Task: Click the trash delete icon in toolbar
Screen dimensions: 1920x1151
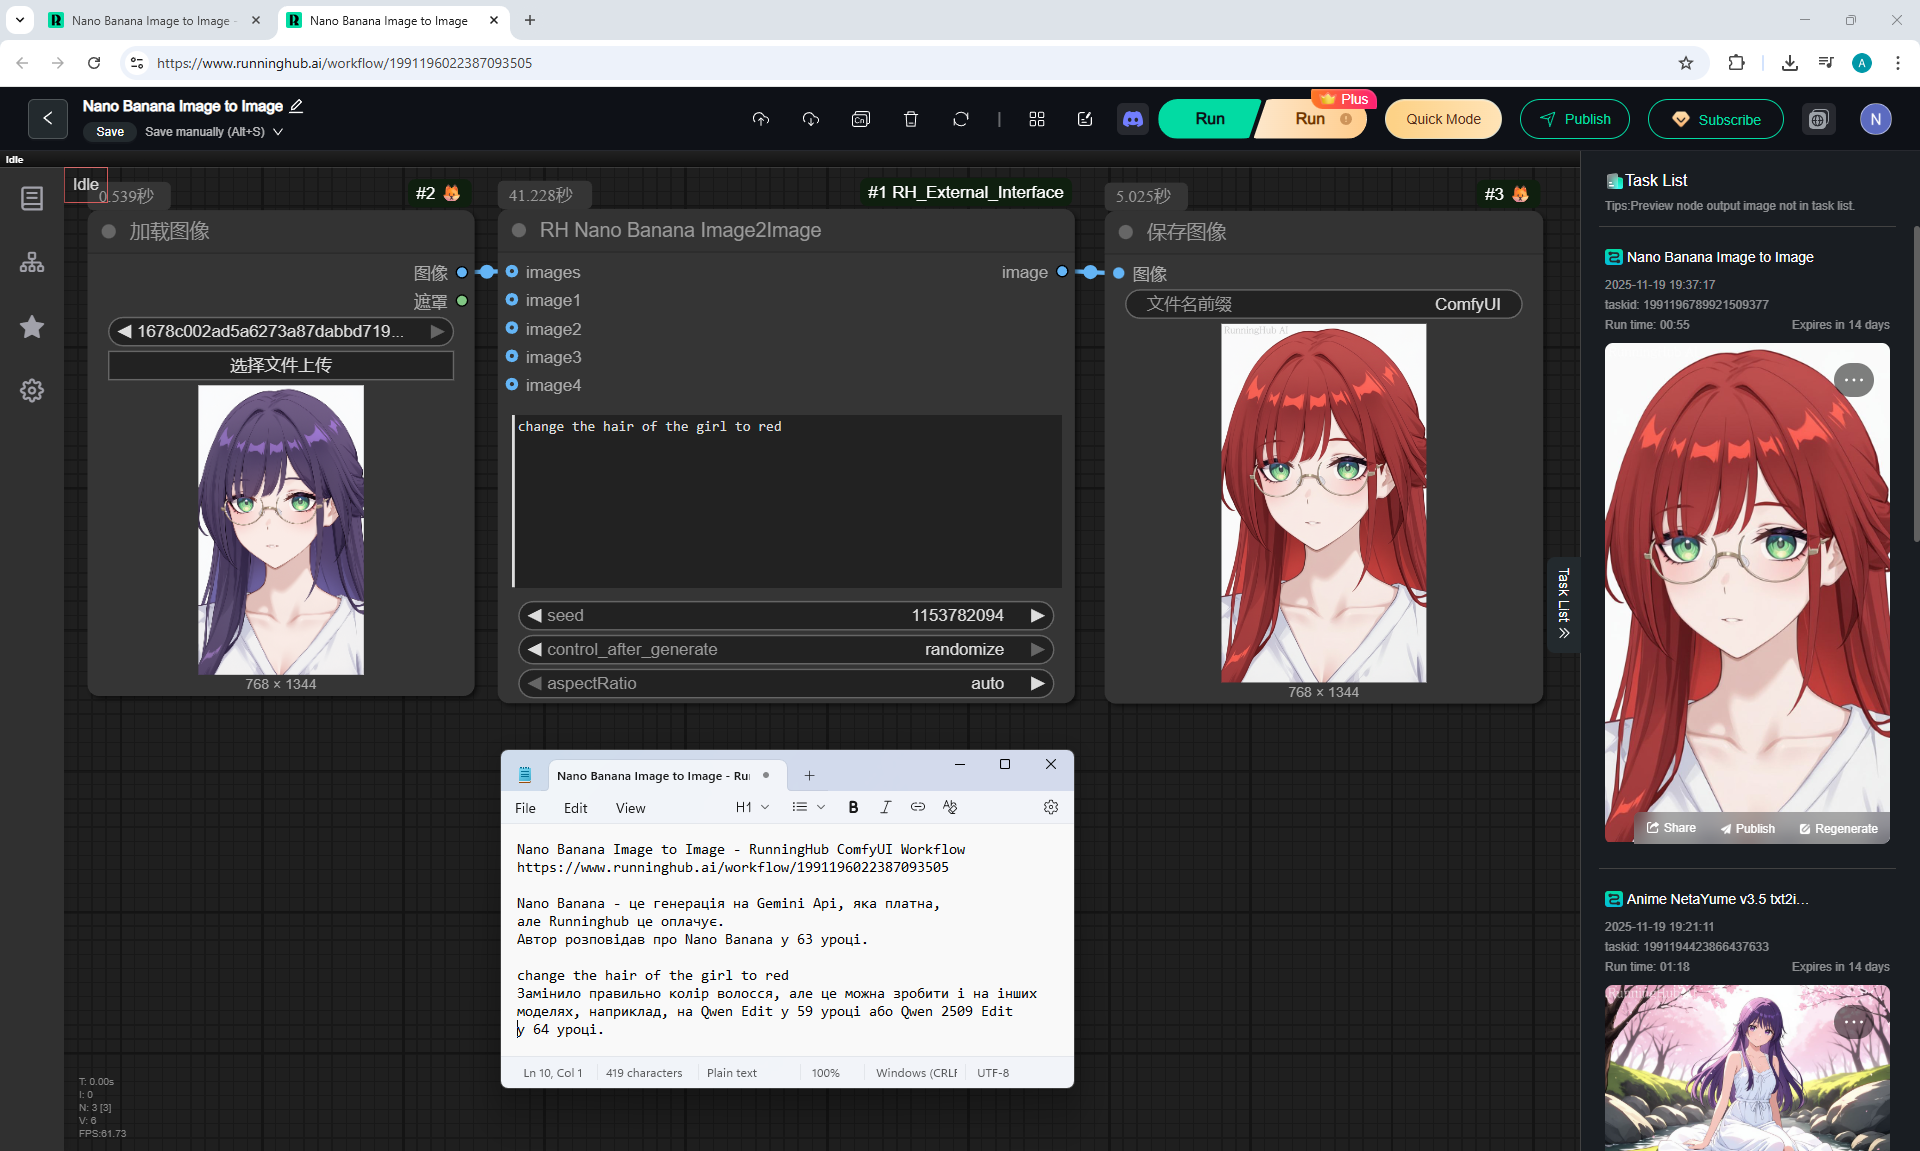Action: pyautogui.click(x=910, y=119)
